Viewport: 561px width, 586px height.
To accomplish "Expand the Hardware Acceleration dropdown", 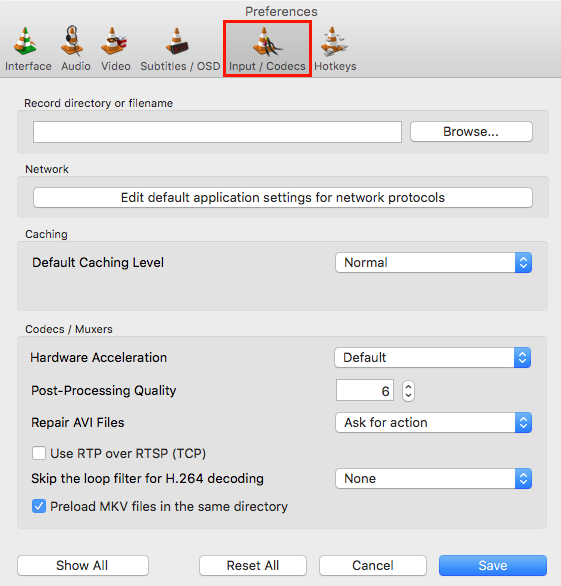I will pyautogui.click(x=432, y=358).
